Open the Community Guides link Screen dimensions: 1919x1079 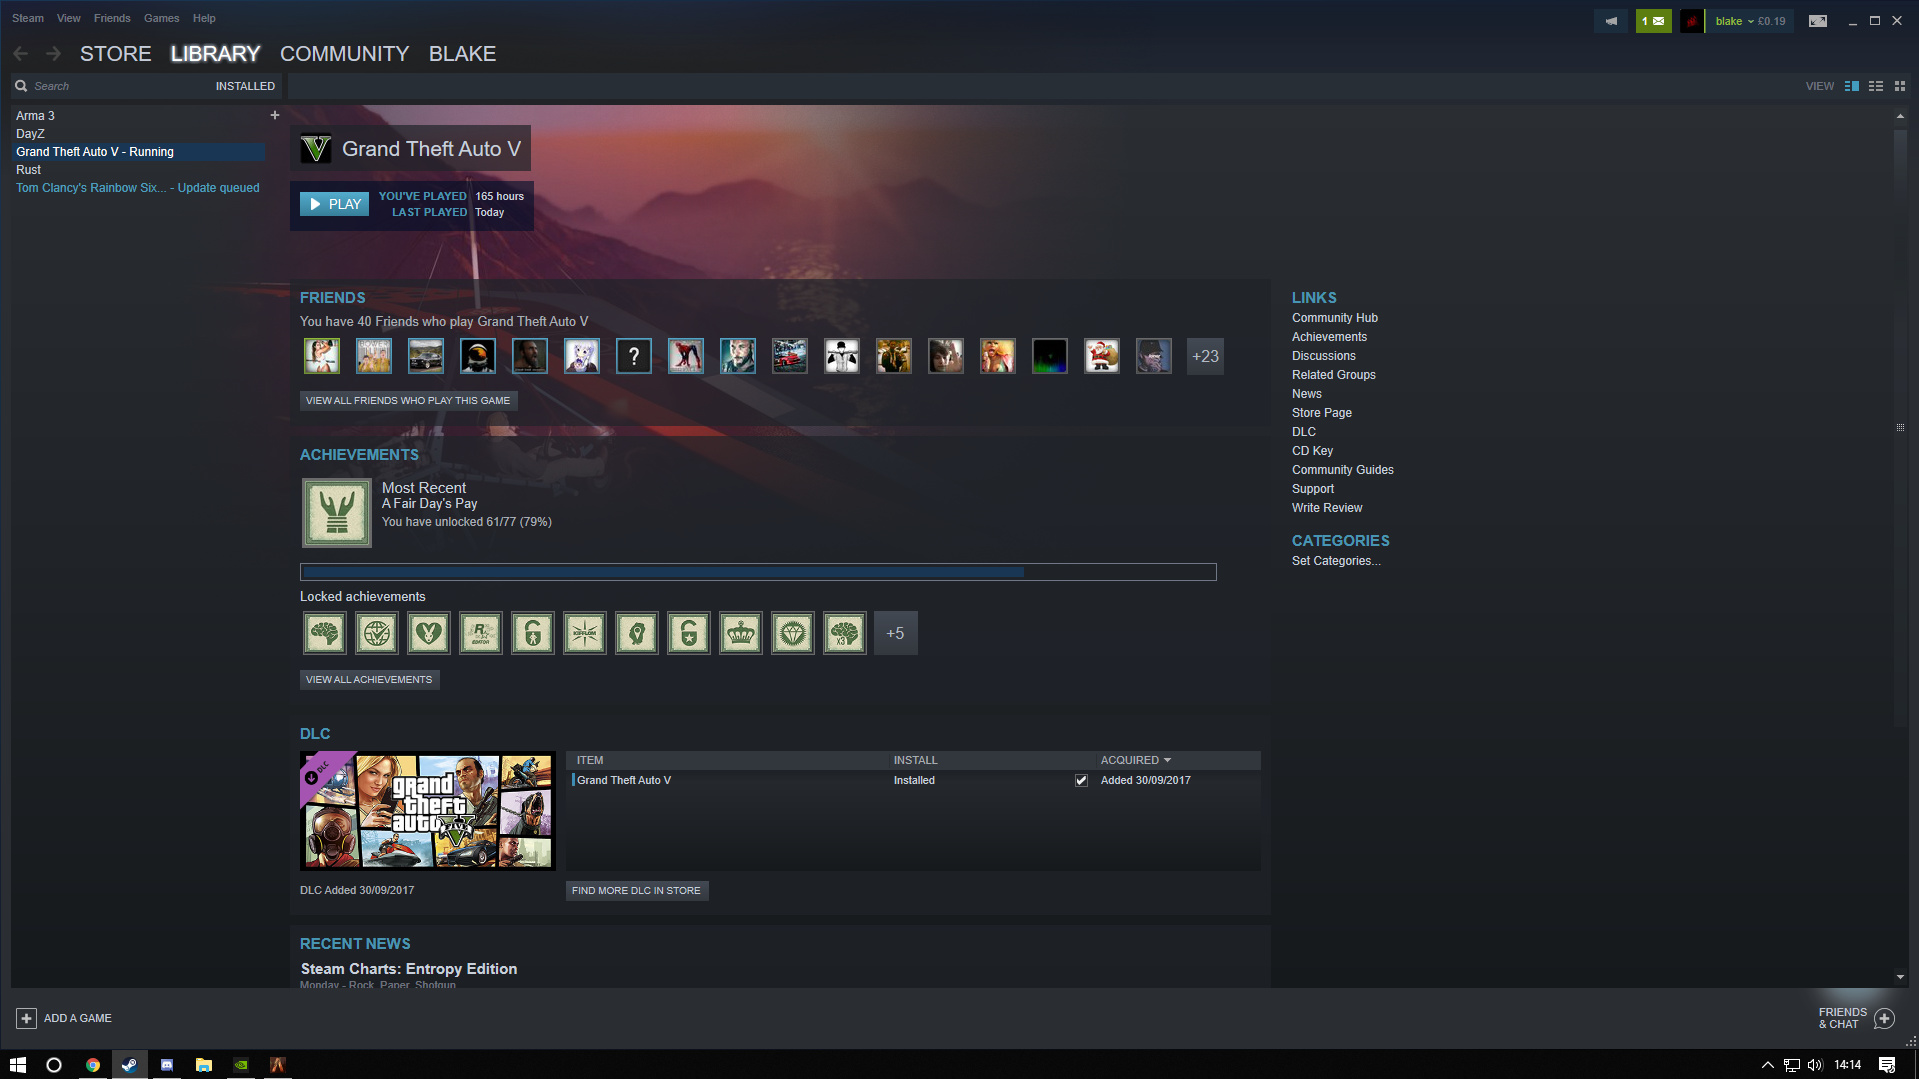coord(1342,470)
